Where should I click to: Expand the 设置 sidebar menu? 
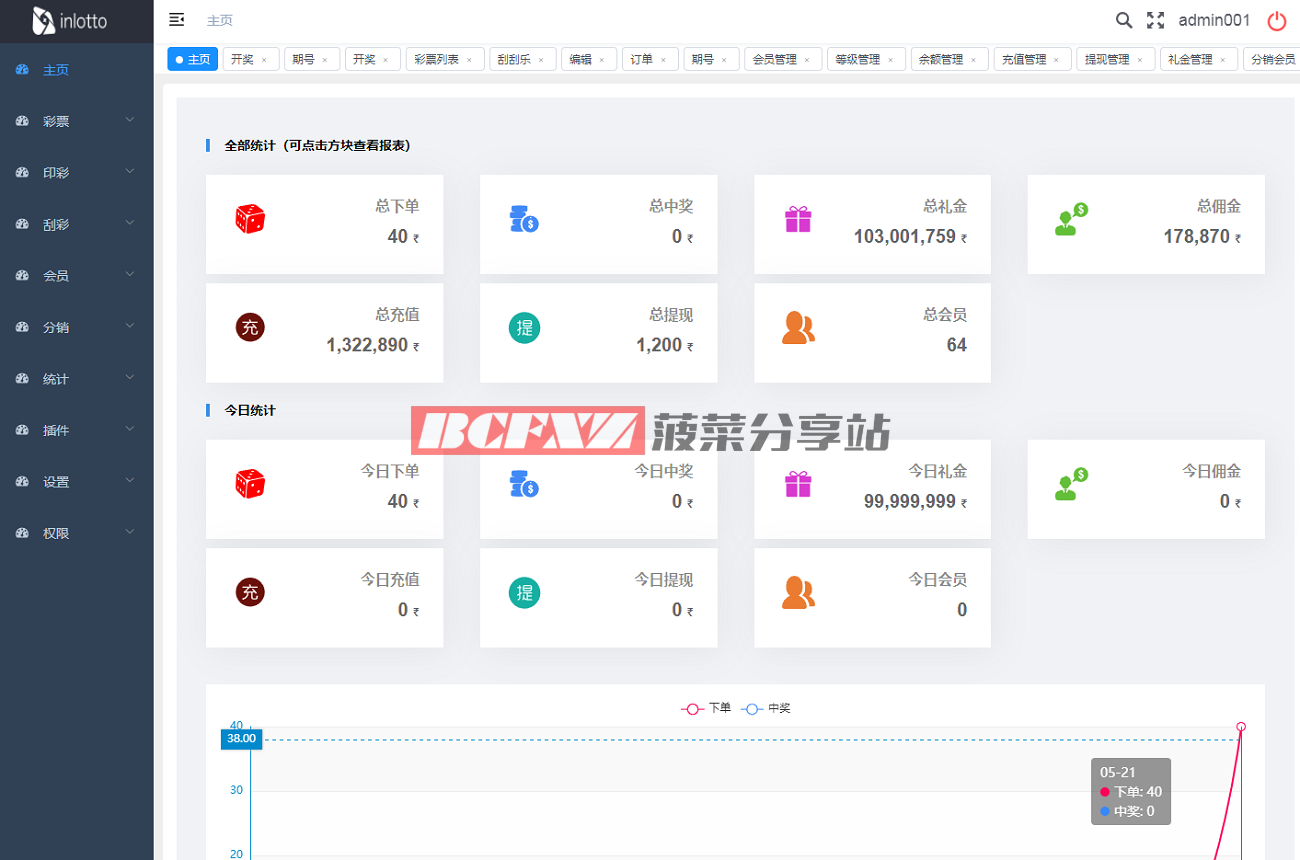(x=76, y=482)
